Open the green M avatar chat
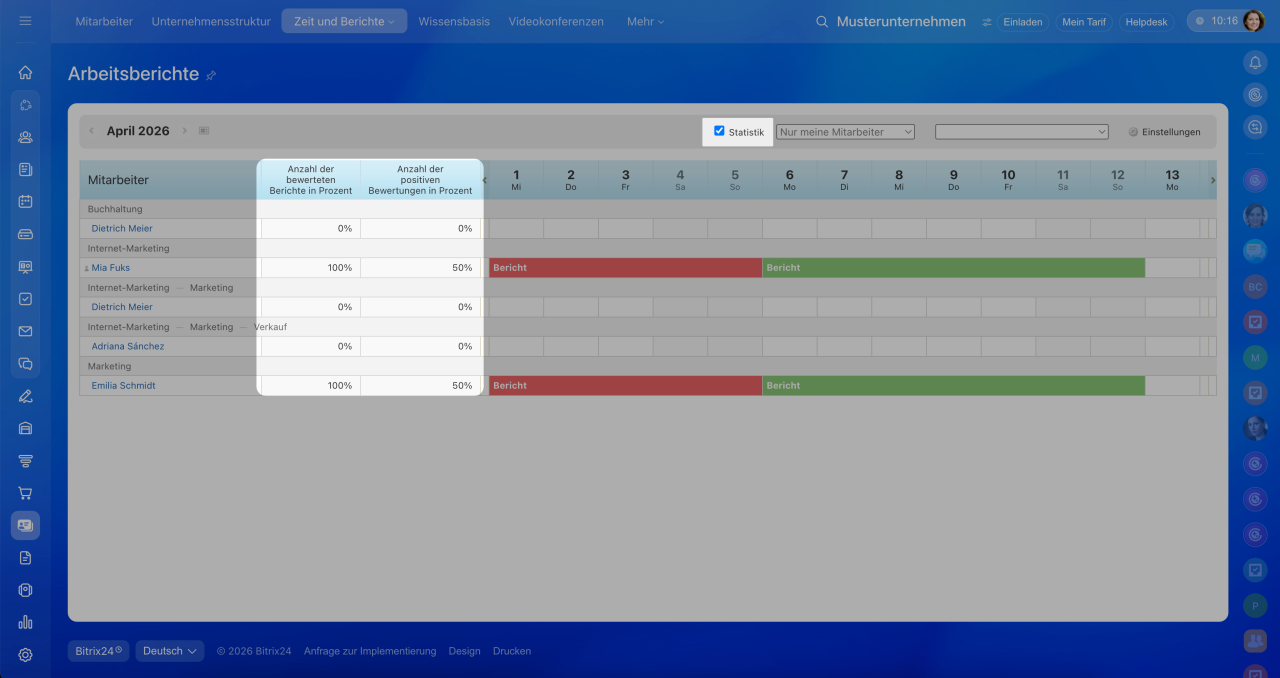This screenshot has height=678, width=1280. pos(1255,357)
